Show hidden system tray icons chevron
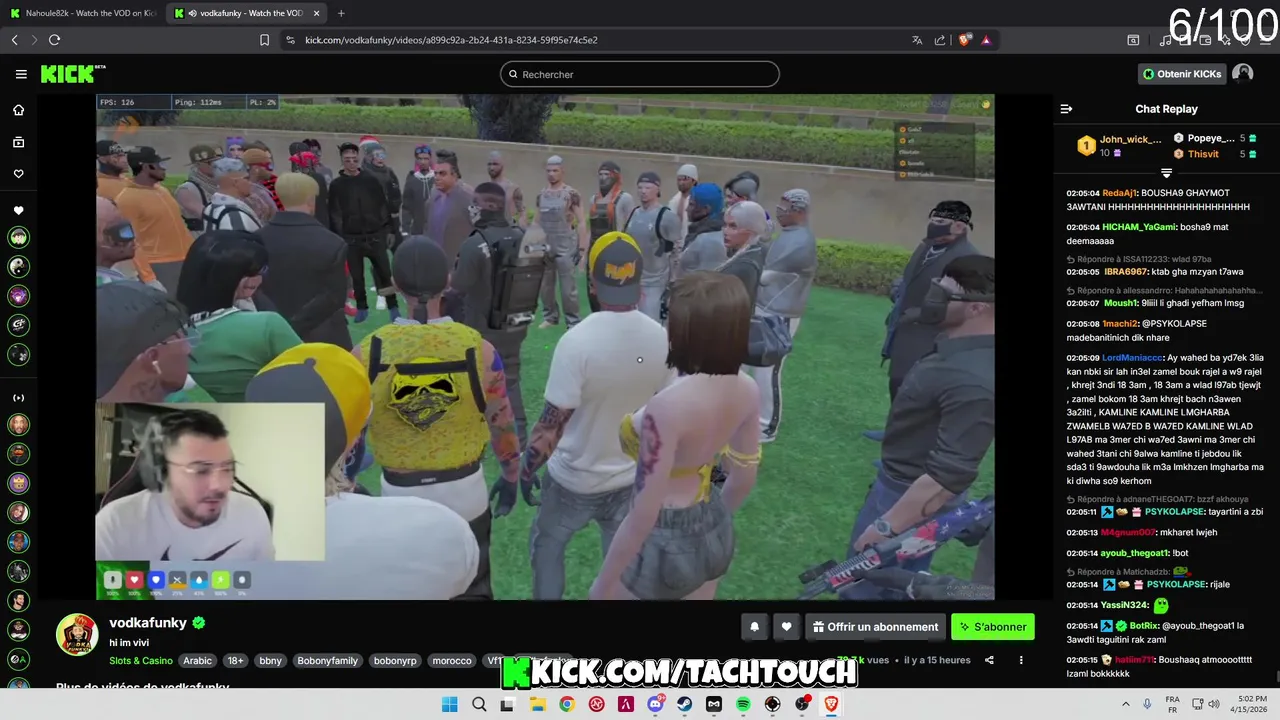This screenshot has width=1280, height=720. [1126, 704]
